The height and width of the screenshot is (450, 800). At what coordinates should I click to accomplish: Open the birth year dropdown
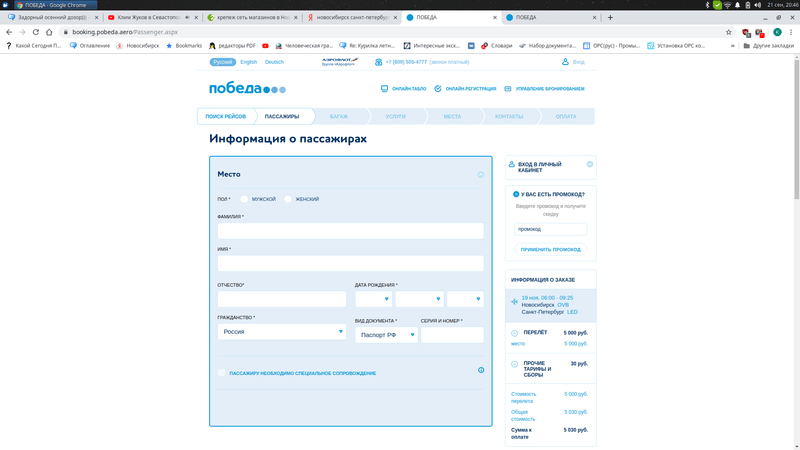[x=465, y=299]
